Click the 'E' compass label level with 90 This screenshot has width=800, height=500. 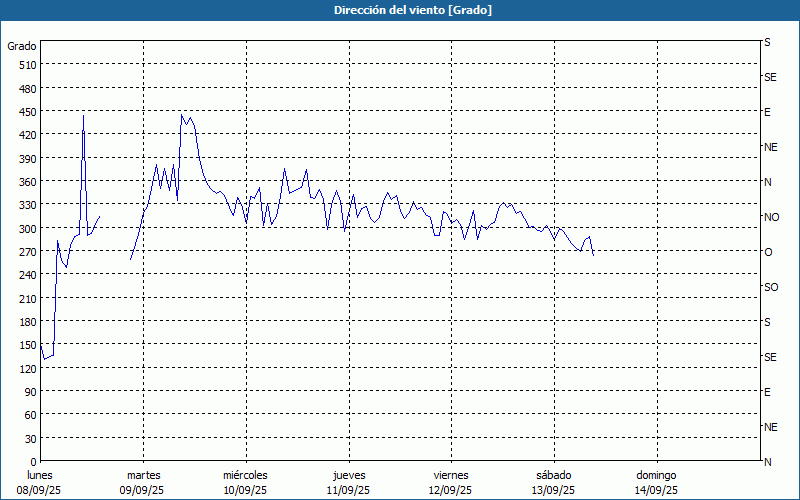point(767,392)
